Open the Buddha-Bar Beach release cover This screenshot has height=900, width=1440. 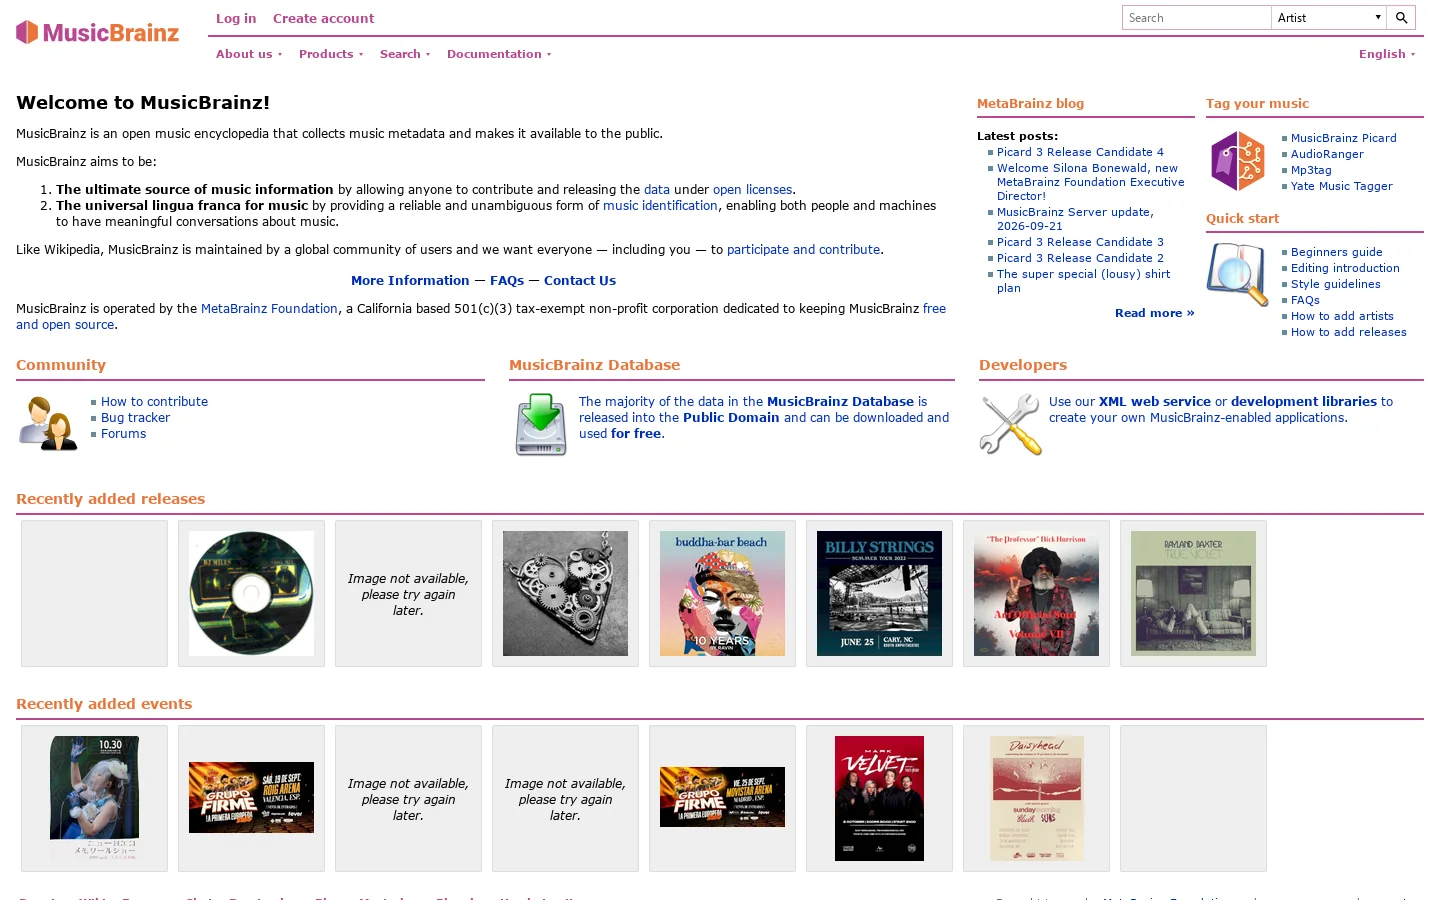pyautogui.click(x=722, y=593)
